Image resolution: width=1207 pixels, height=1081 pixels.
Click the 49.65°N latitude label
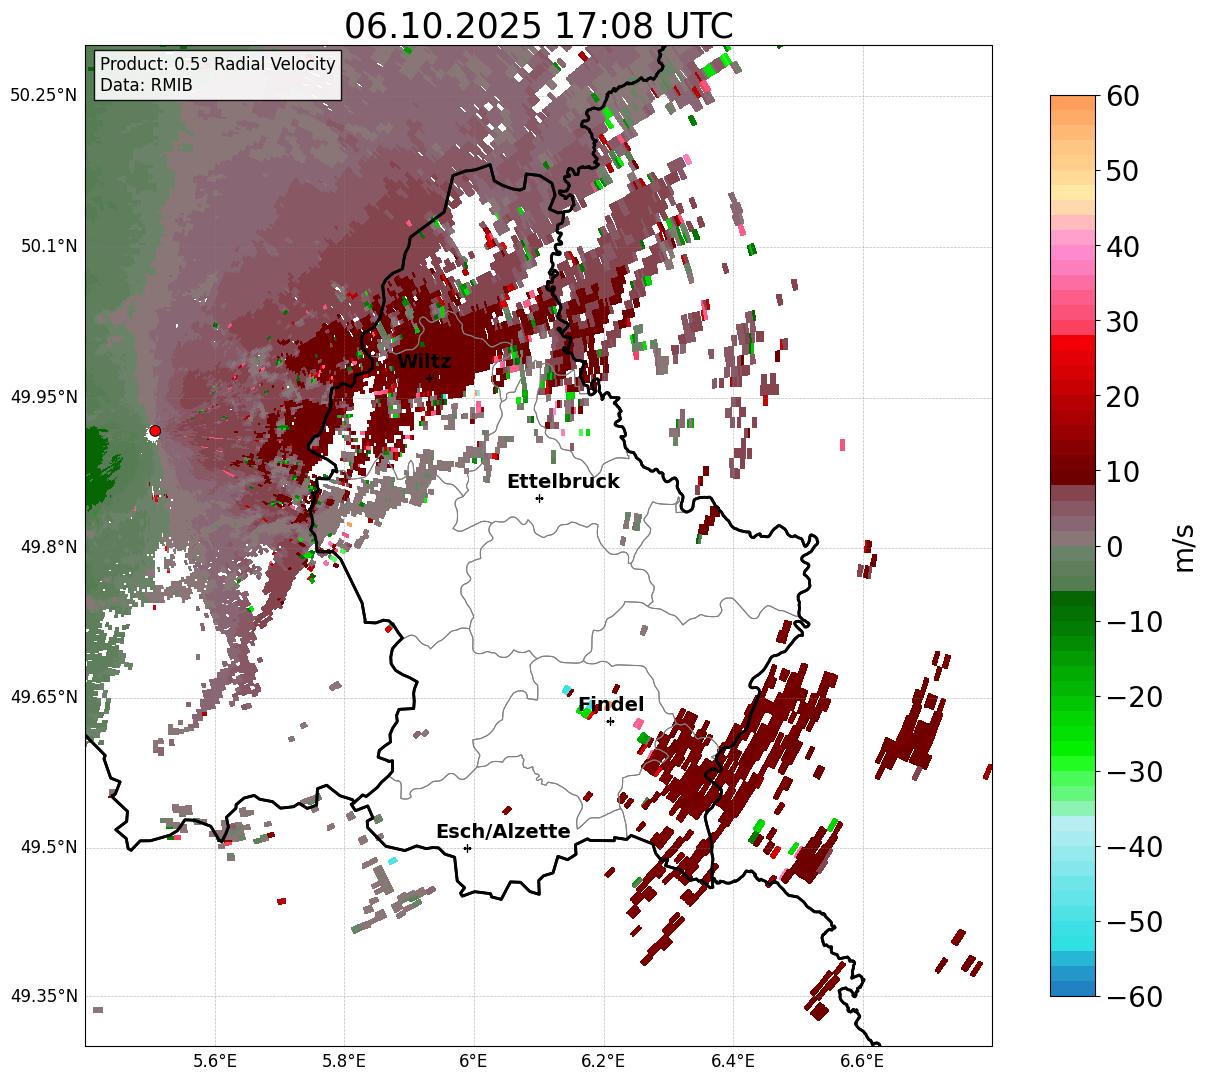tap(43, 697)
